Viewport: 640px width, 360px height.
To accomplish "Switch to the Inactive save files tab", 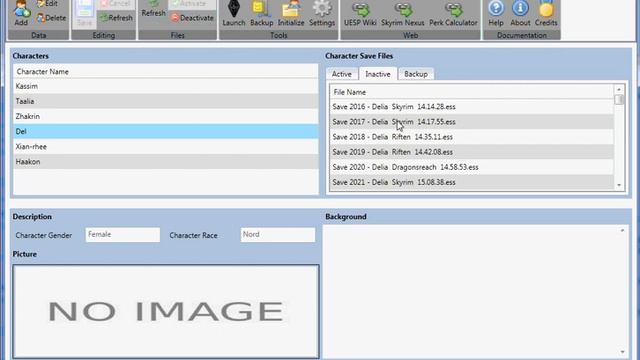I will point(378,74).
